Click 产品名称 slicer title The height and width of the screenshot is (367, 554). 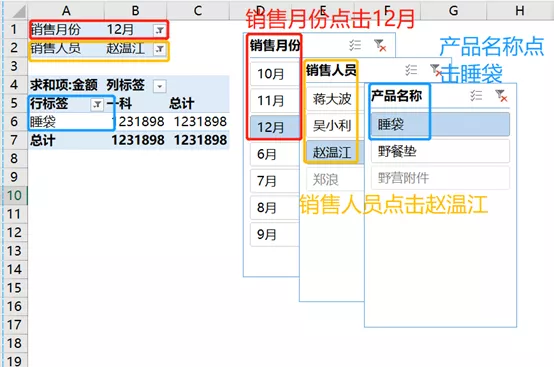coord(396,95)
